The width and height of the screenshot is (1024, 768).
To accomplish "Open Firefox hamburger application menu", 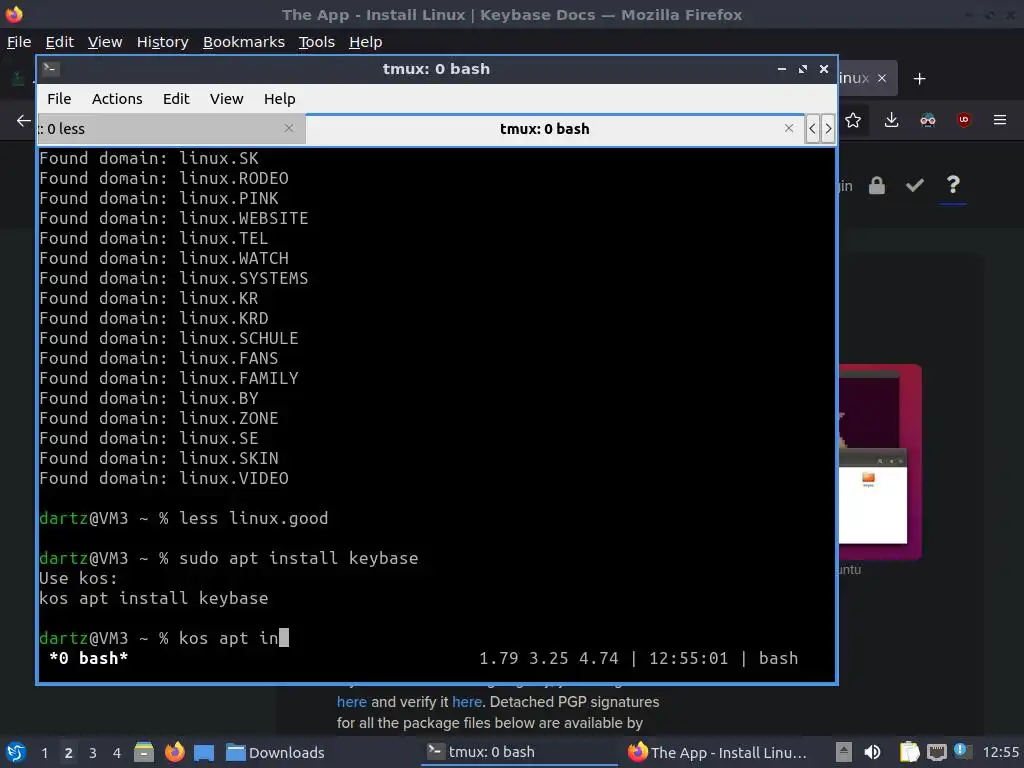I will click(x=1000, y=120).
